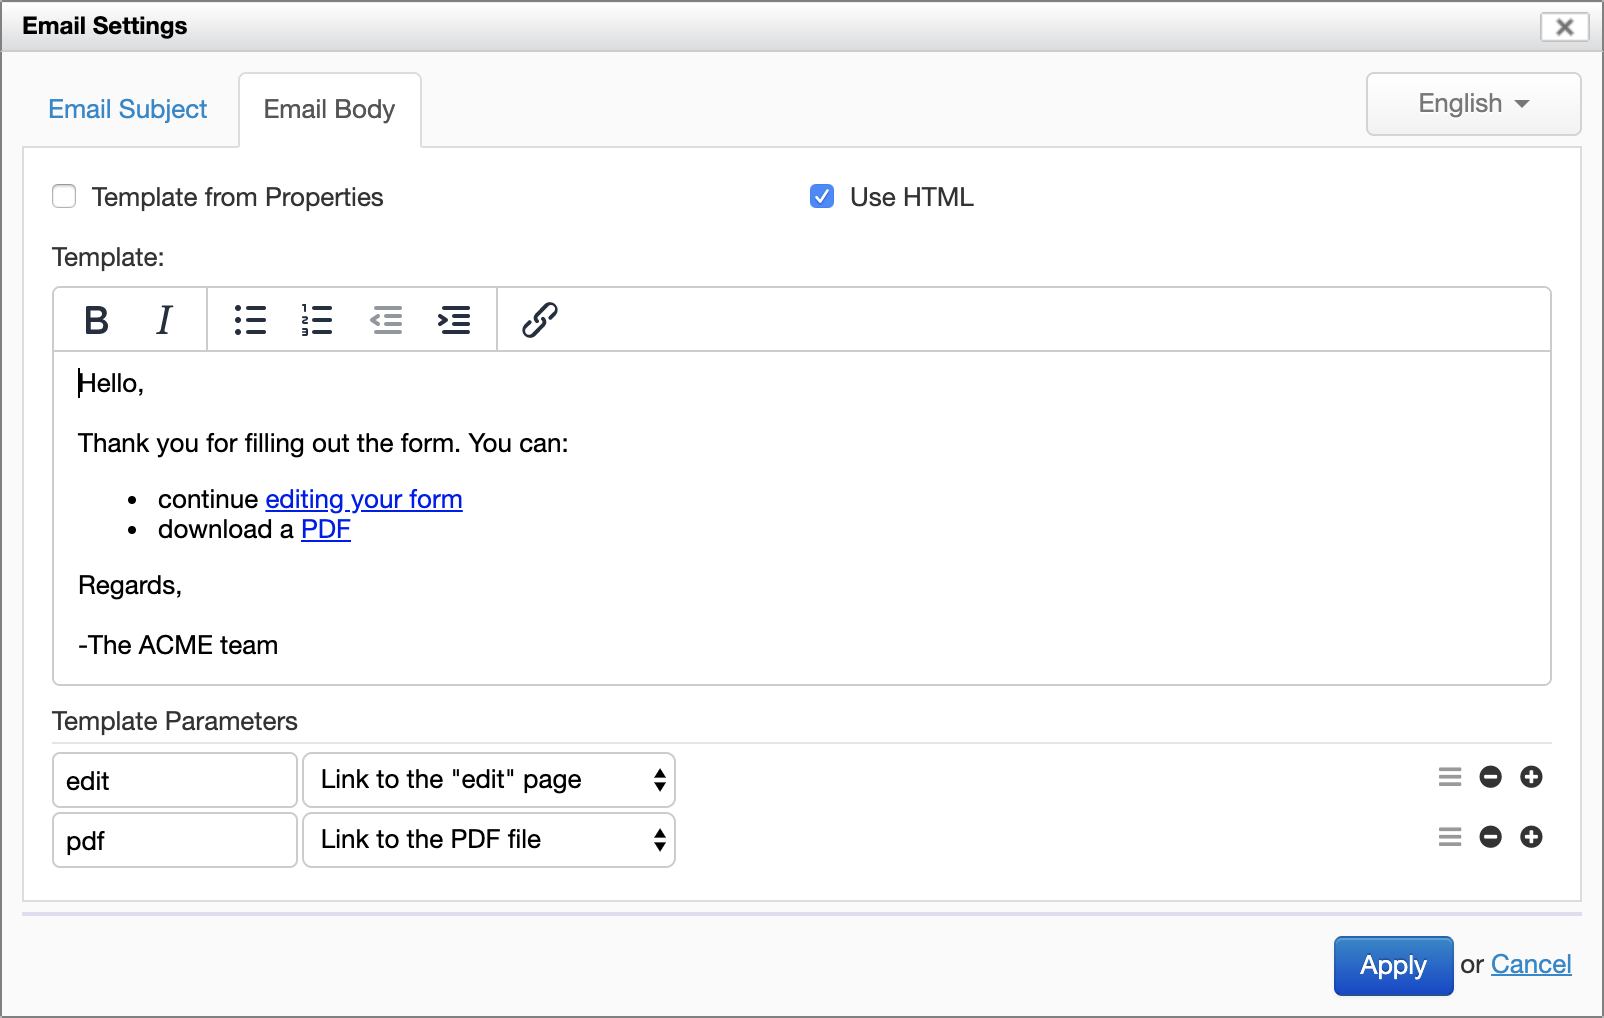This screenshot has height=1018, width=1604.
Task: Enable the Template from Properties checkbox
Action: [64, 197]
